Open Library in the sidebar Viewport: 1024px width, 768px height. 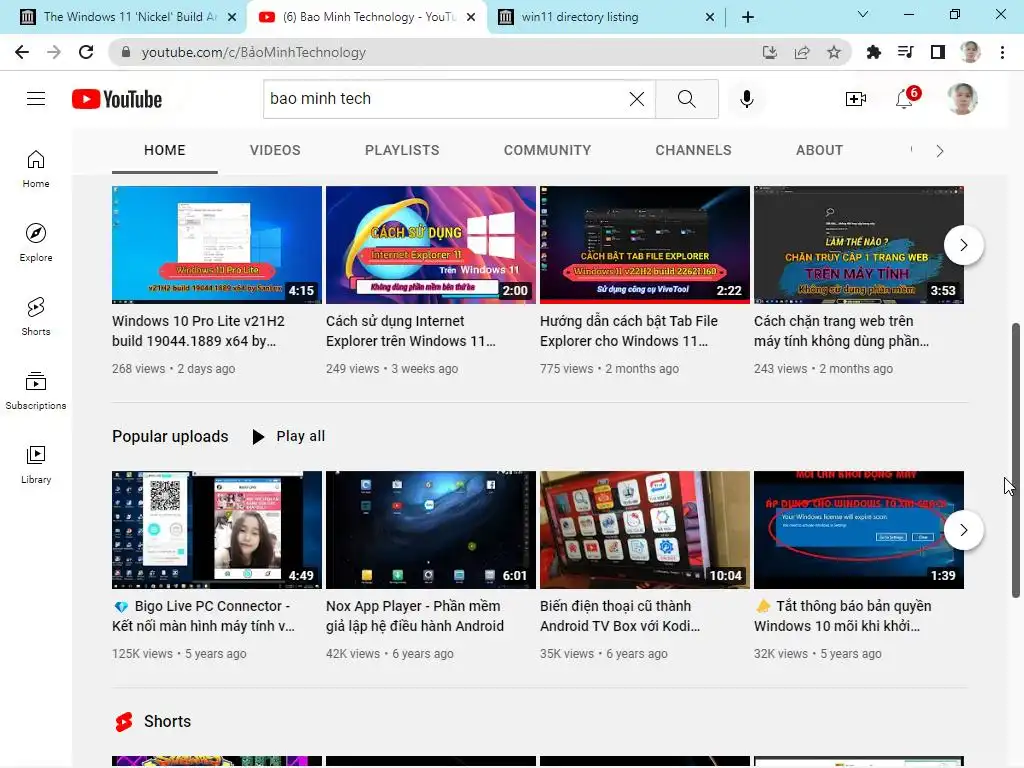(x=36, y=464)
